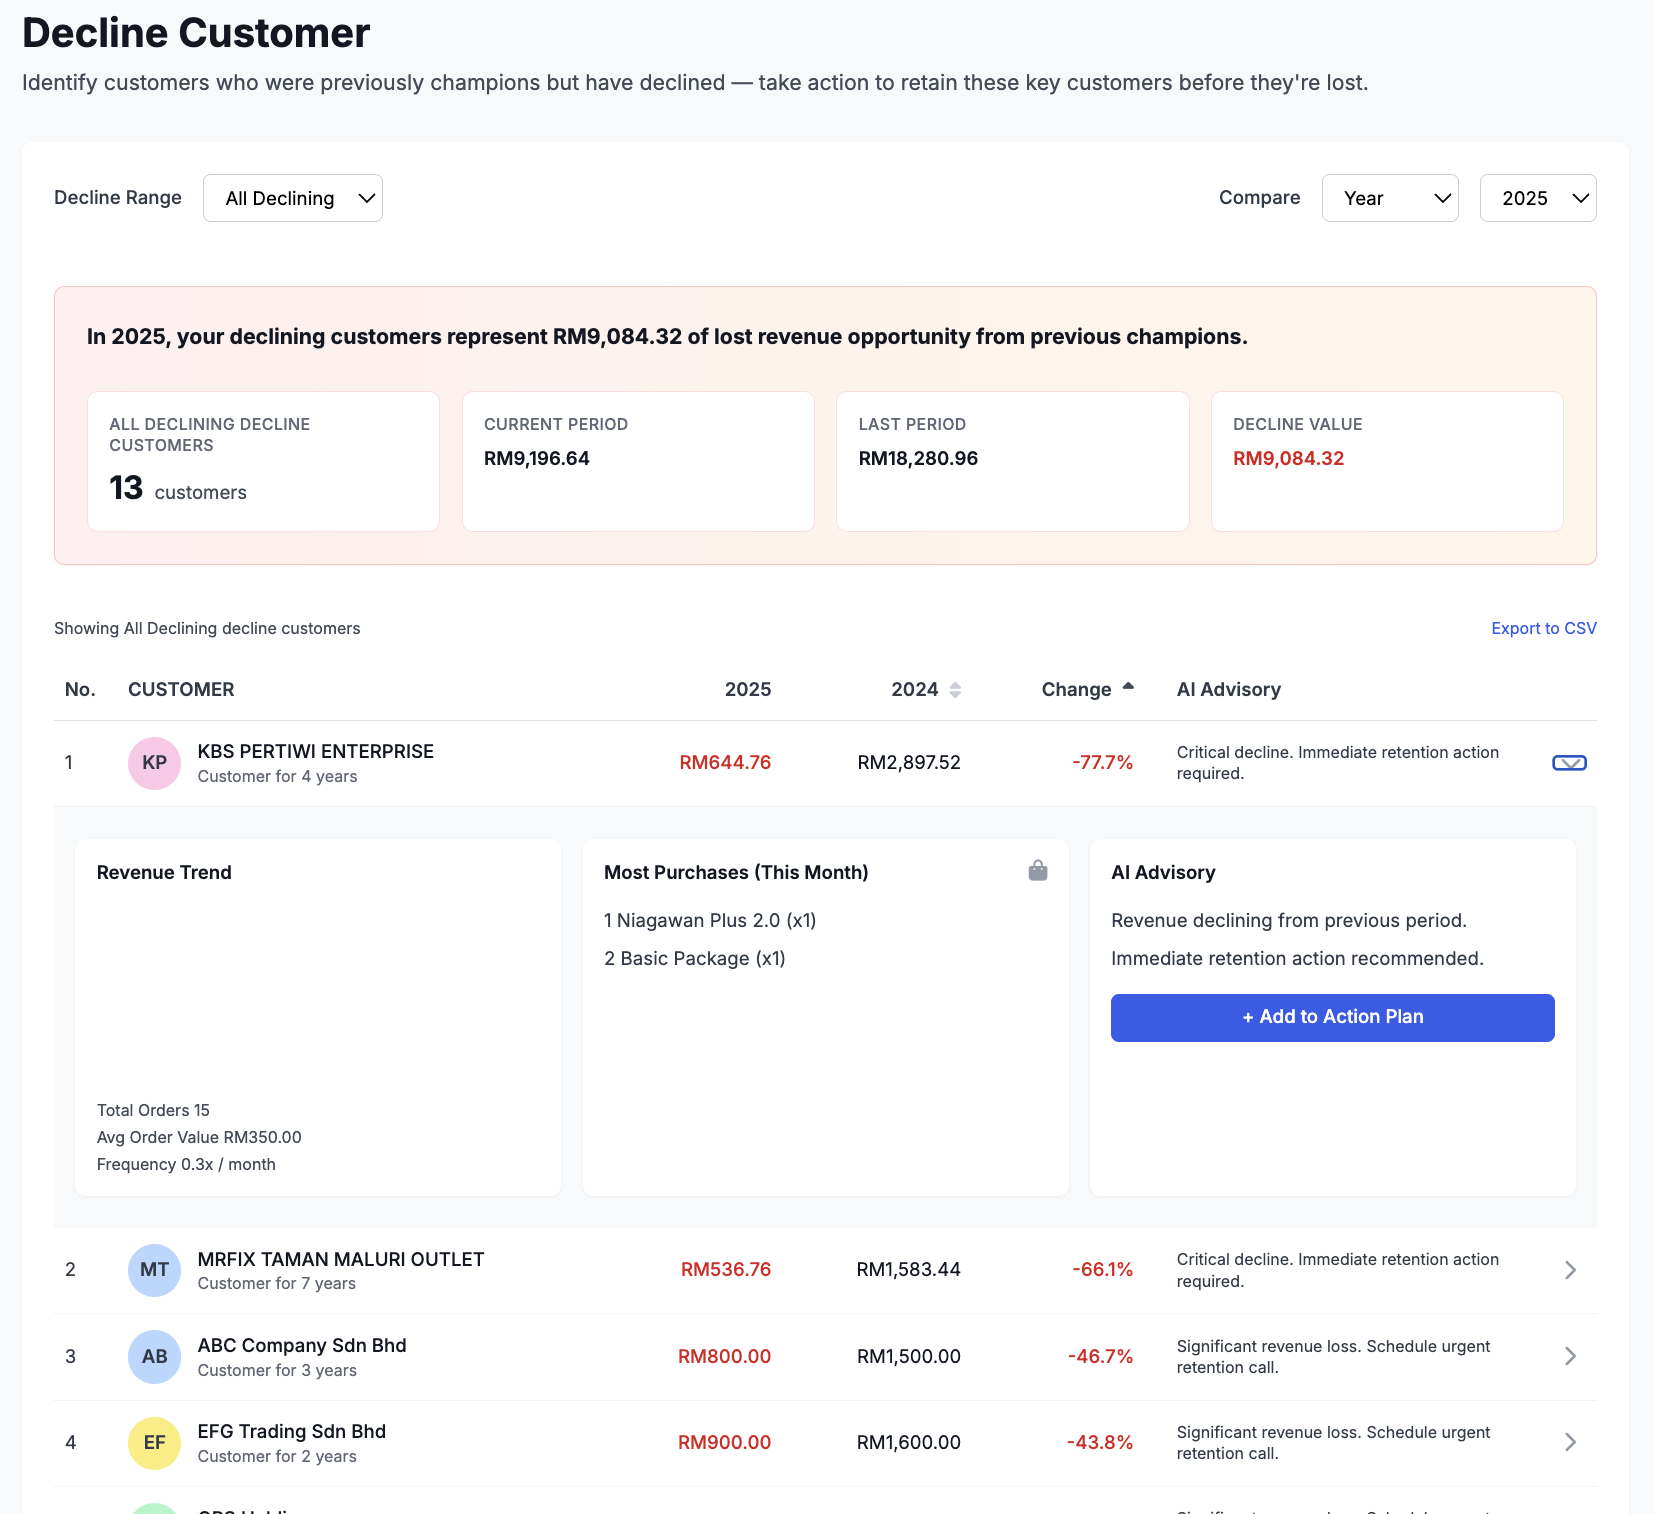1654x1514 pixels.
Task: Click the ascending sort arrow on Change column
Action: (1128, 687)
